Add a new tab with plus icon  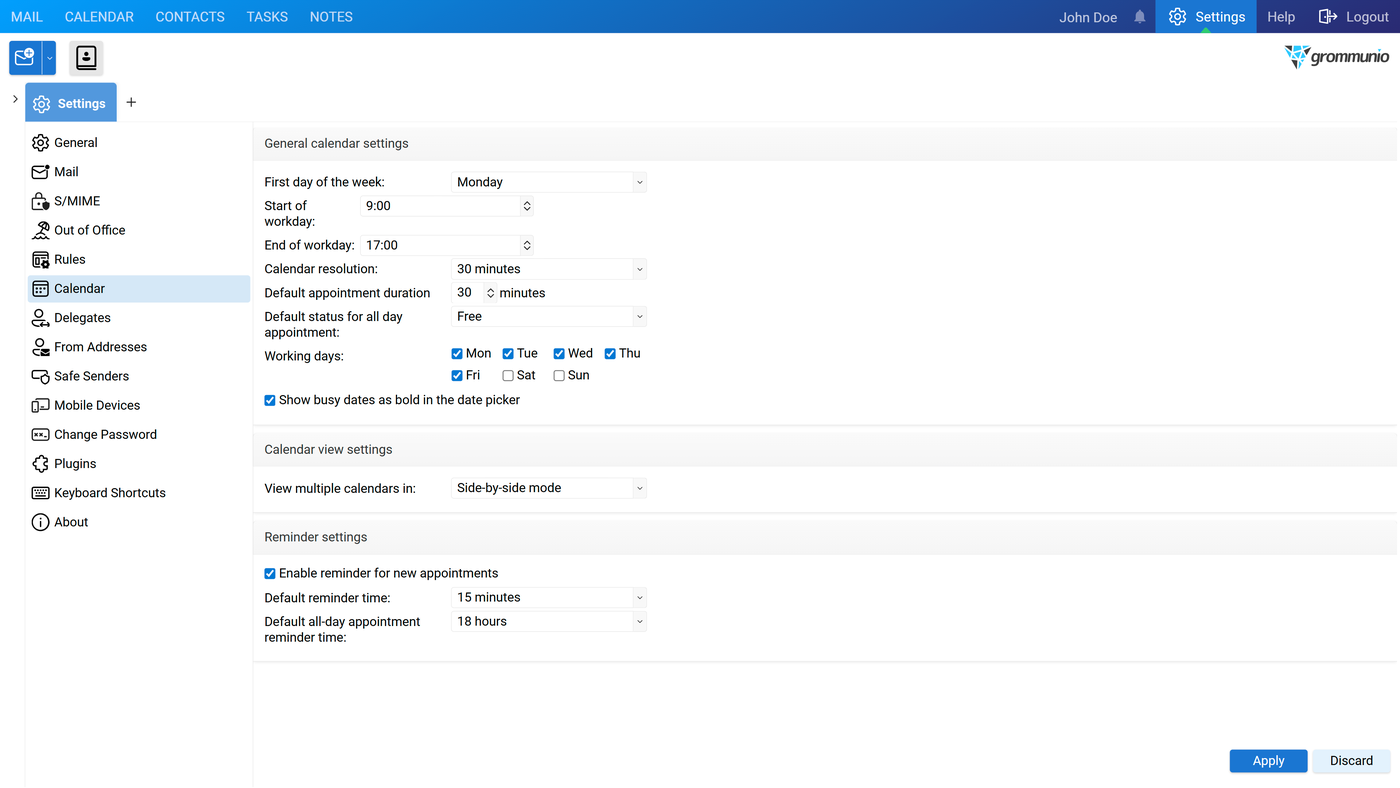pos(131,103)
